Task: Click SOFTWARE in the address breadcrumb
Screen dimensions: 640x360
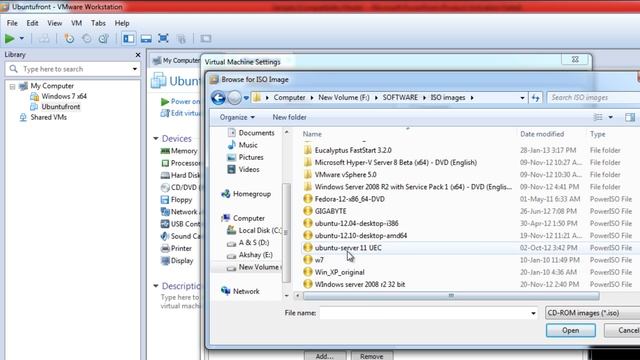Action: [x=400, y=98]
